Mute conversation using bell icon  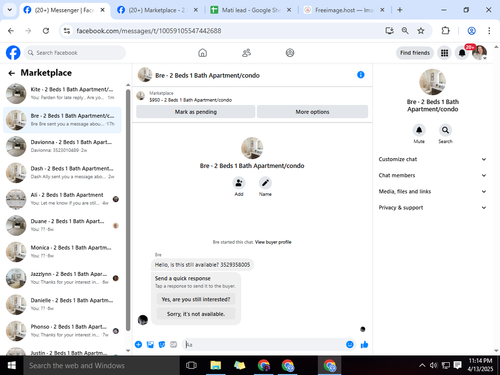click(x=419, y=130)
